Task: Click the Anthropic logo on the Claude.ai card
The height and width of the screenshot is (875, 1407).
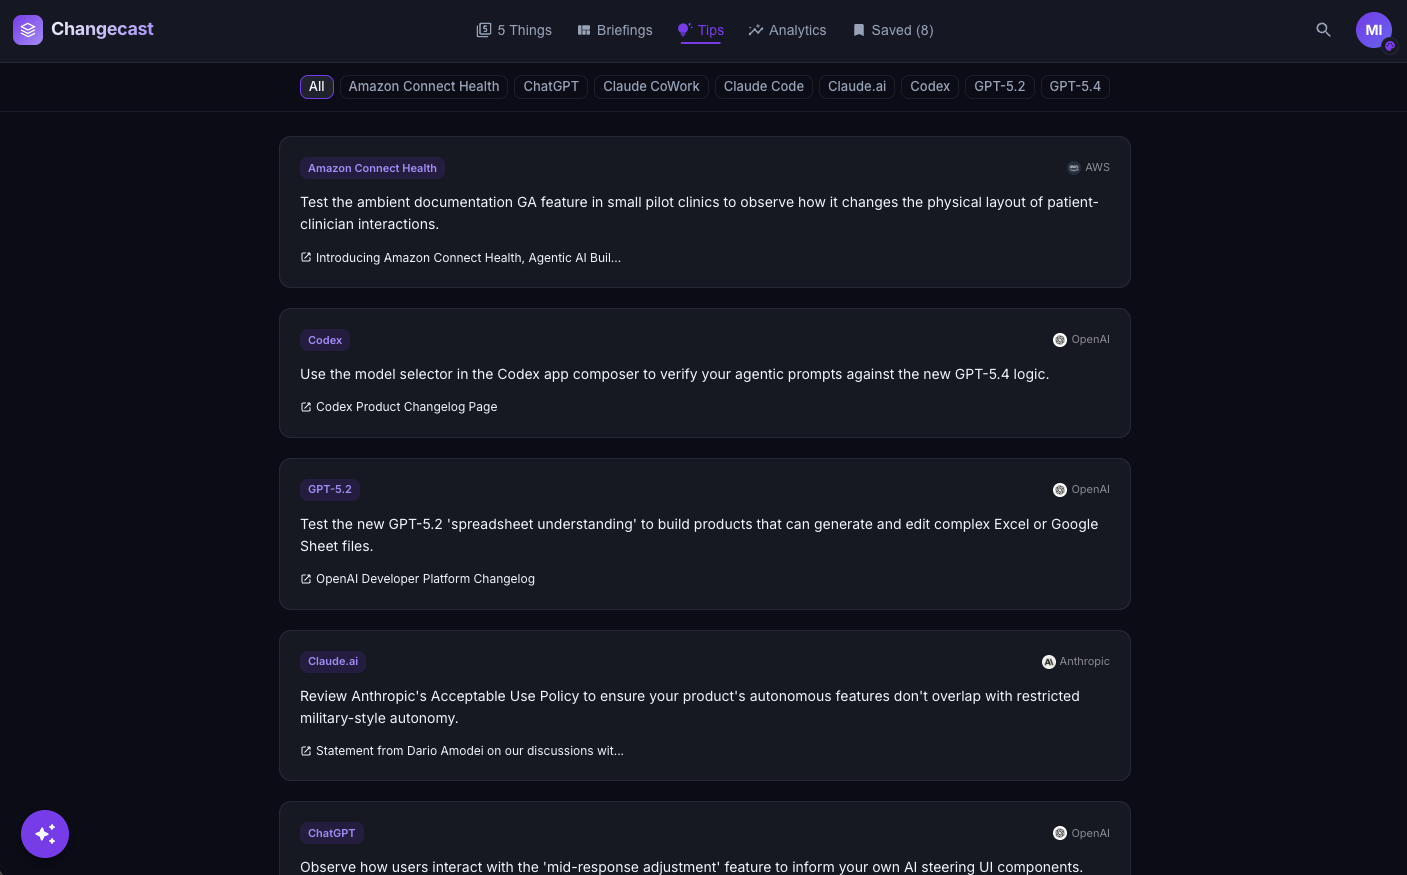Action: coord(1048,661)
